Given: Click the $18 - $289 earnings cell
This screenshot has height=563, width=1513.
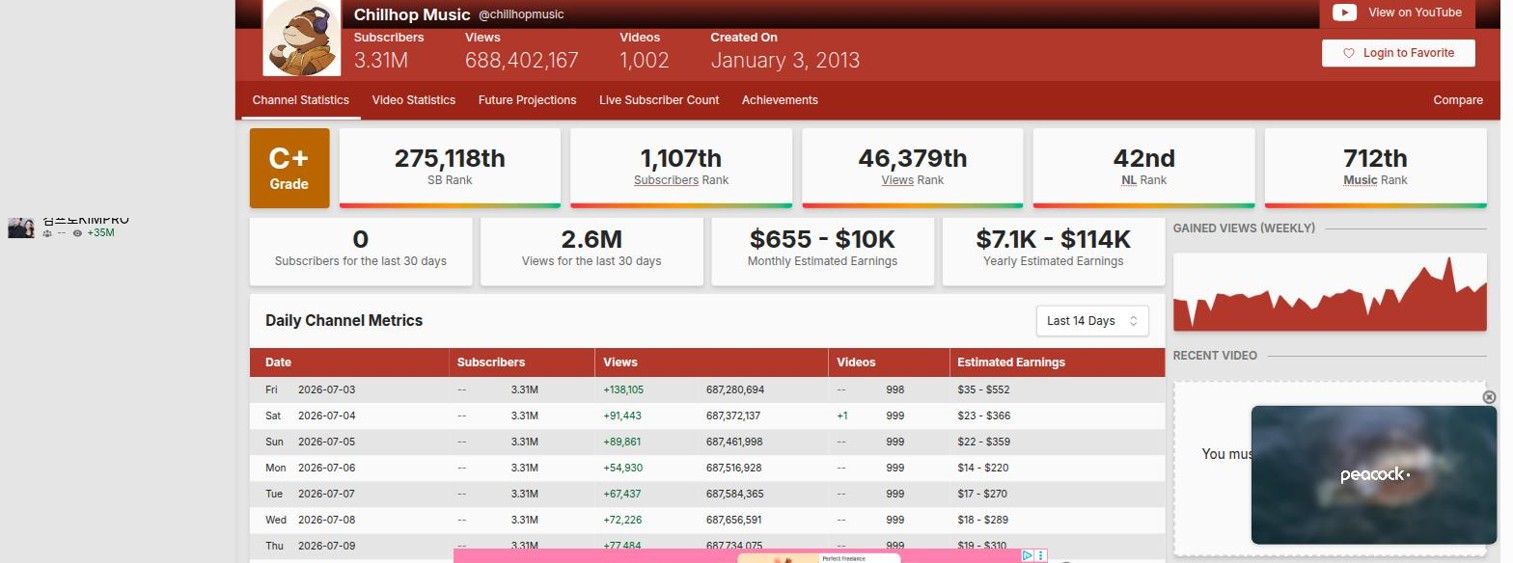Looking at the screenshot, I should [x=983, y=520].
